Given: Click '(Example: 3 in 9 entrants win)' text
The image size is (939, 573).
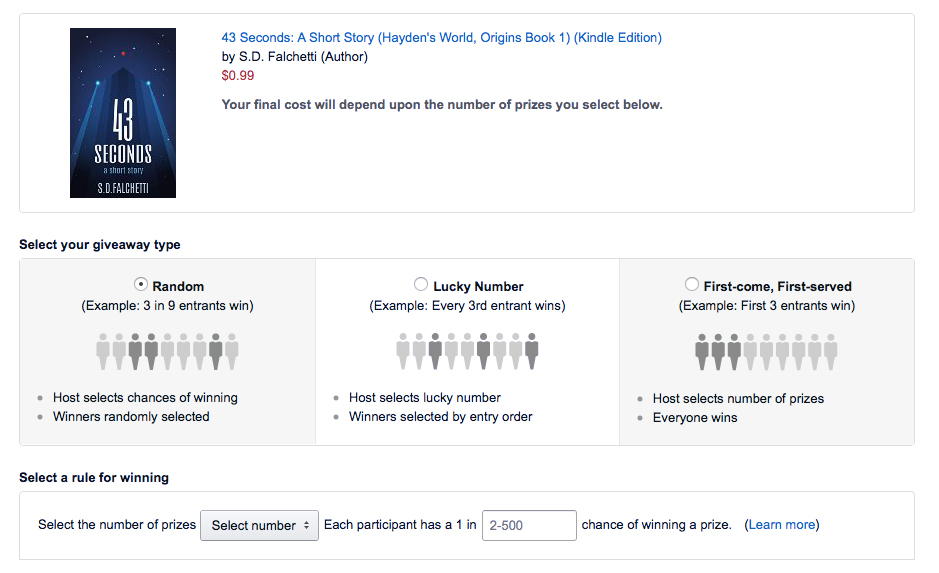Looking at the screenshot, I should pos(168,305).
